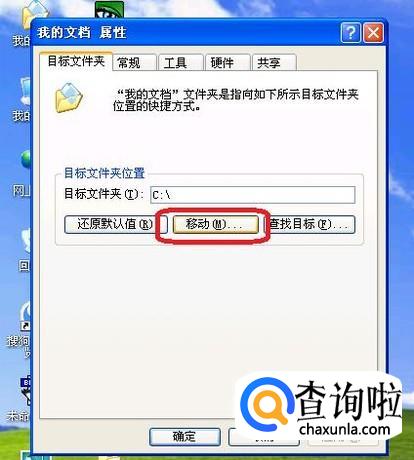Click the 确定 OK button

[x=185, y=436]
